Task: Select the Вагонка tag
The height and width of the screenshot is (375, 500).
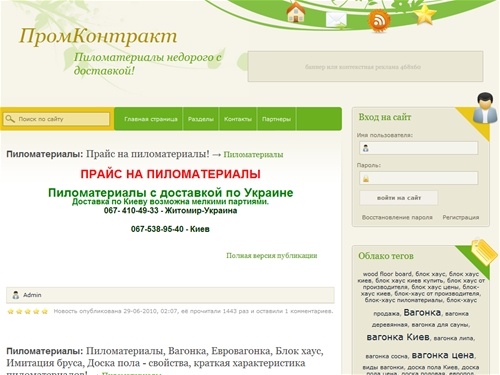Action: pyautogui.click(x=422, y=312)
